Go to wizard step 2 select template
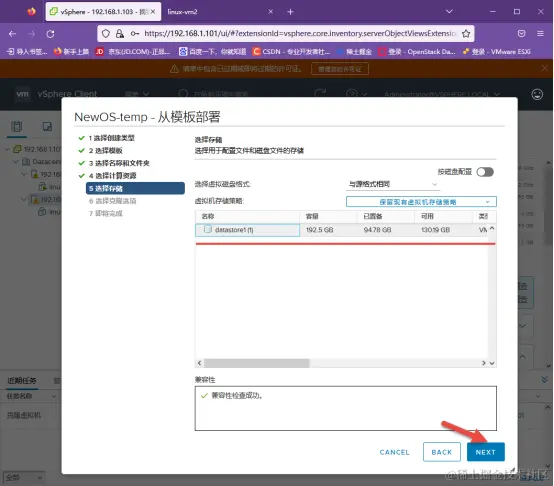The image size is (554, 486). point(105,151)
